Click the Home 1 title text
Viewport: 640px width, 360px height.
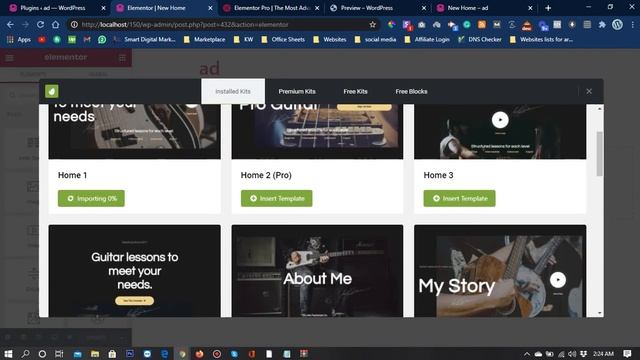[x=72, y=175]
